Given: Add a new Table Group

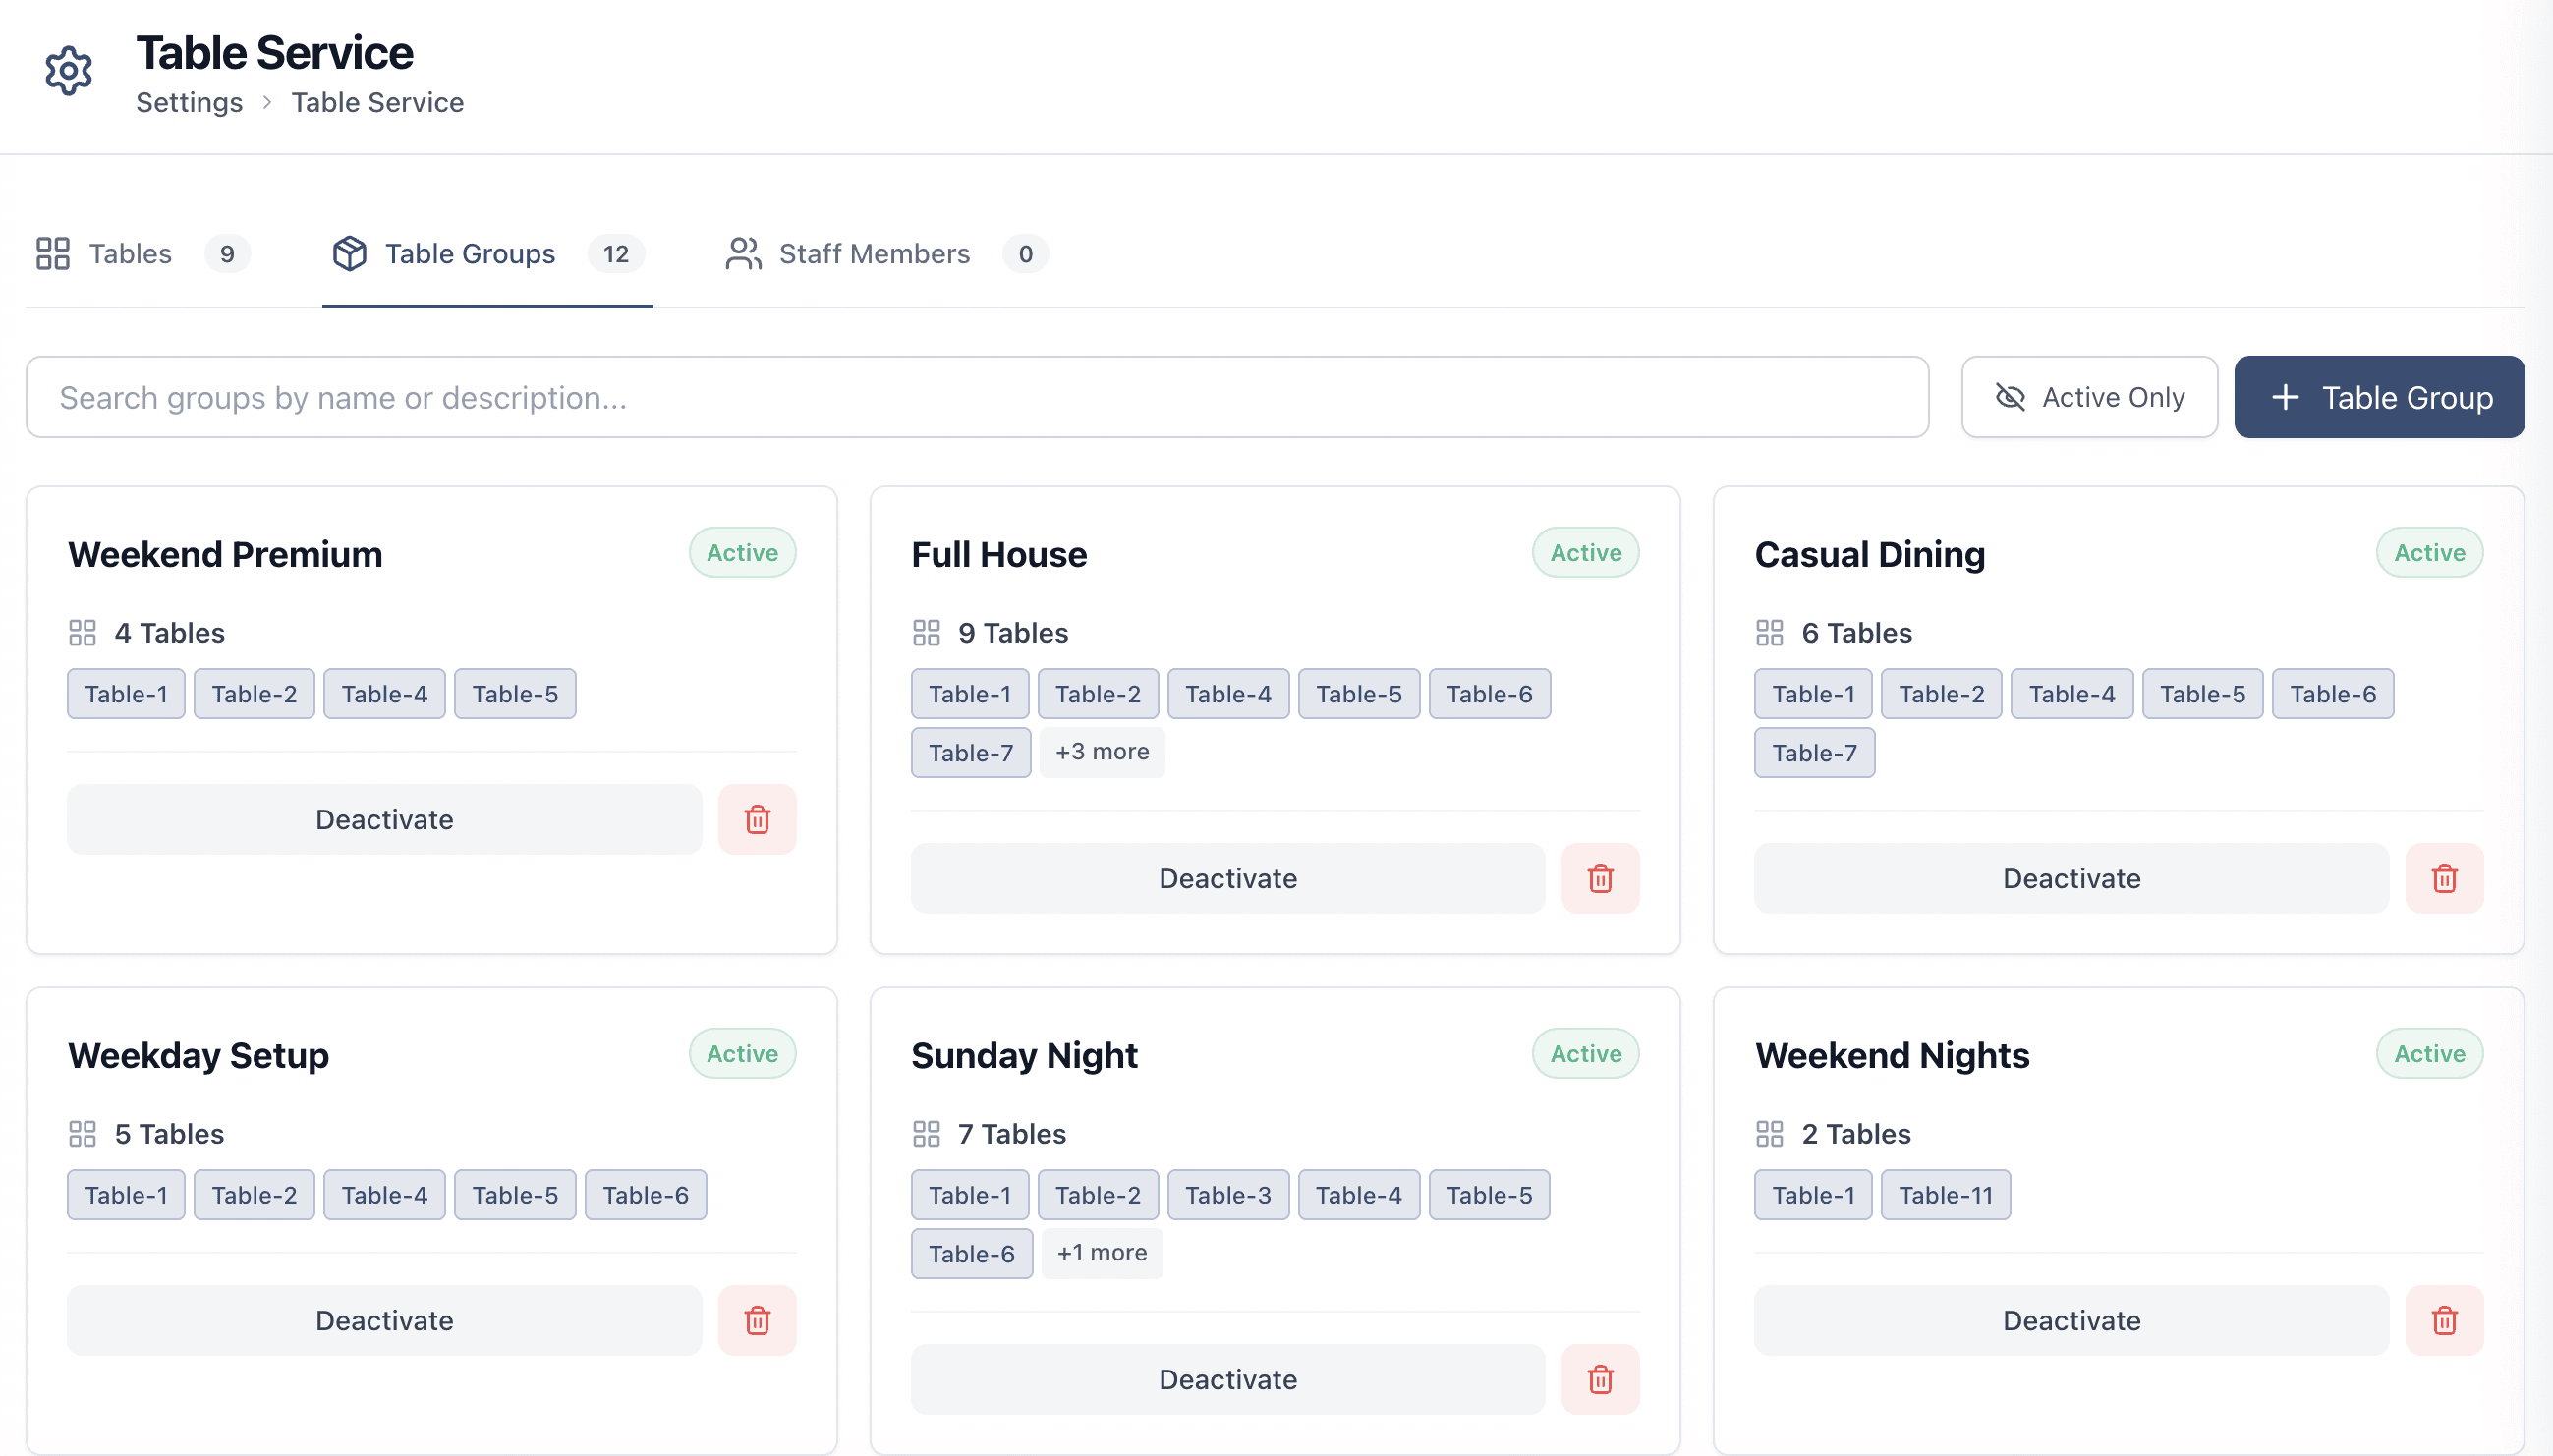Looking at the screenshot, I should 2379,397.
